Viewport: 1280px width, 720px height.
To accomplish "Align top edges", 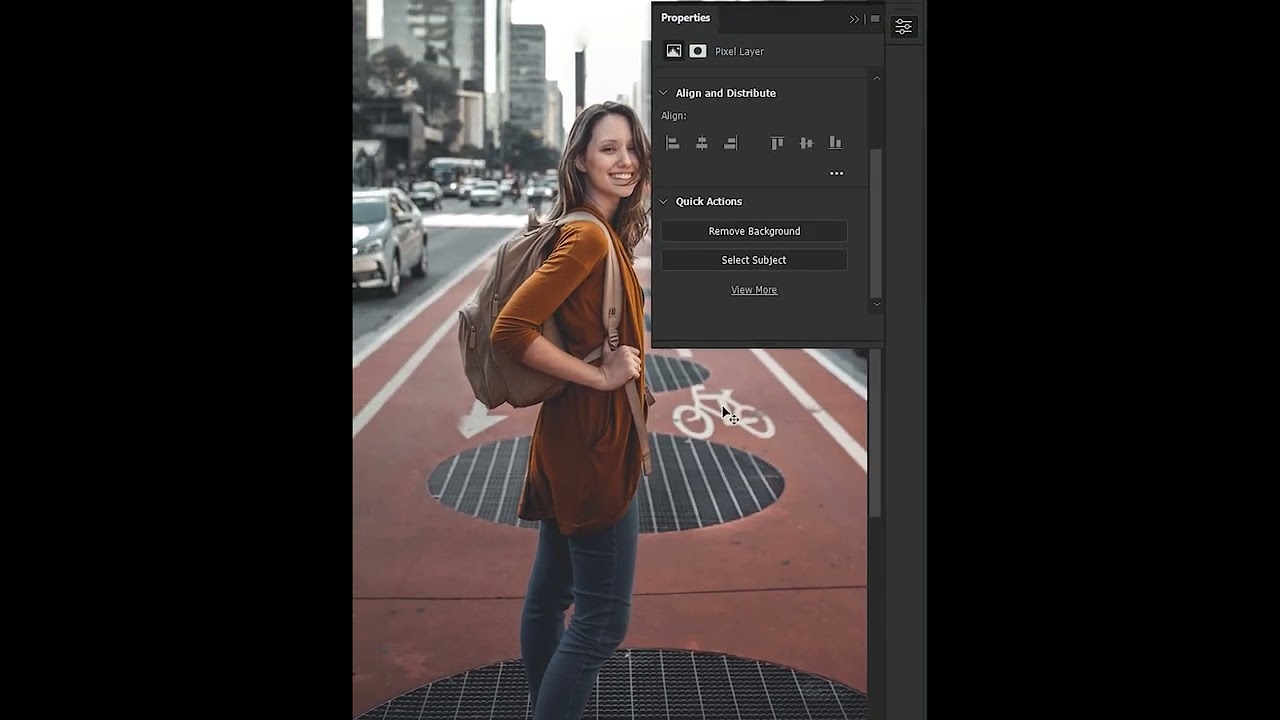I will coord(777,143).
